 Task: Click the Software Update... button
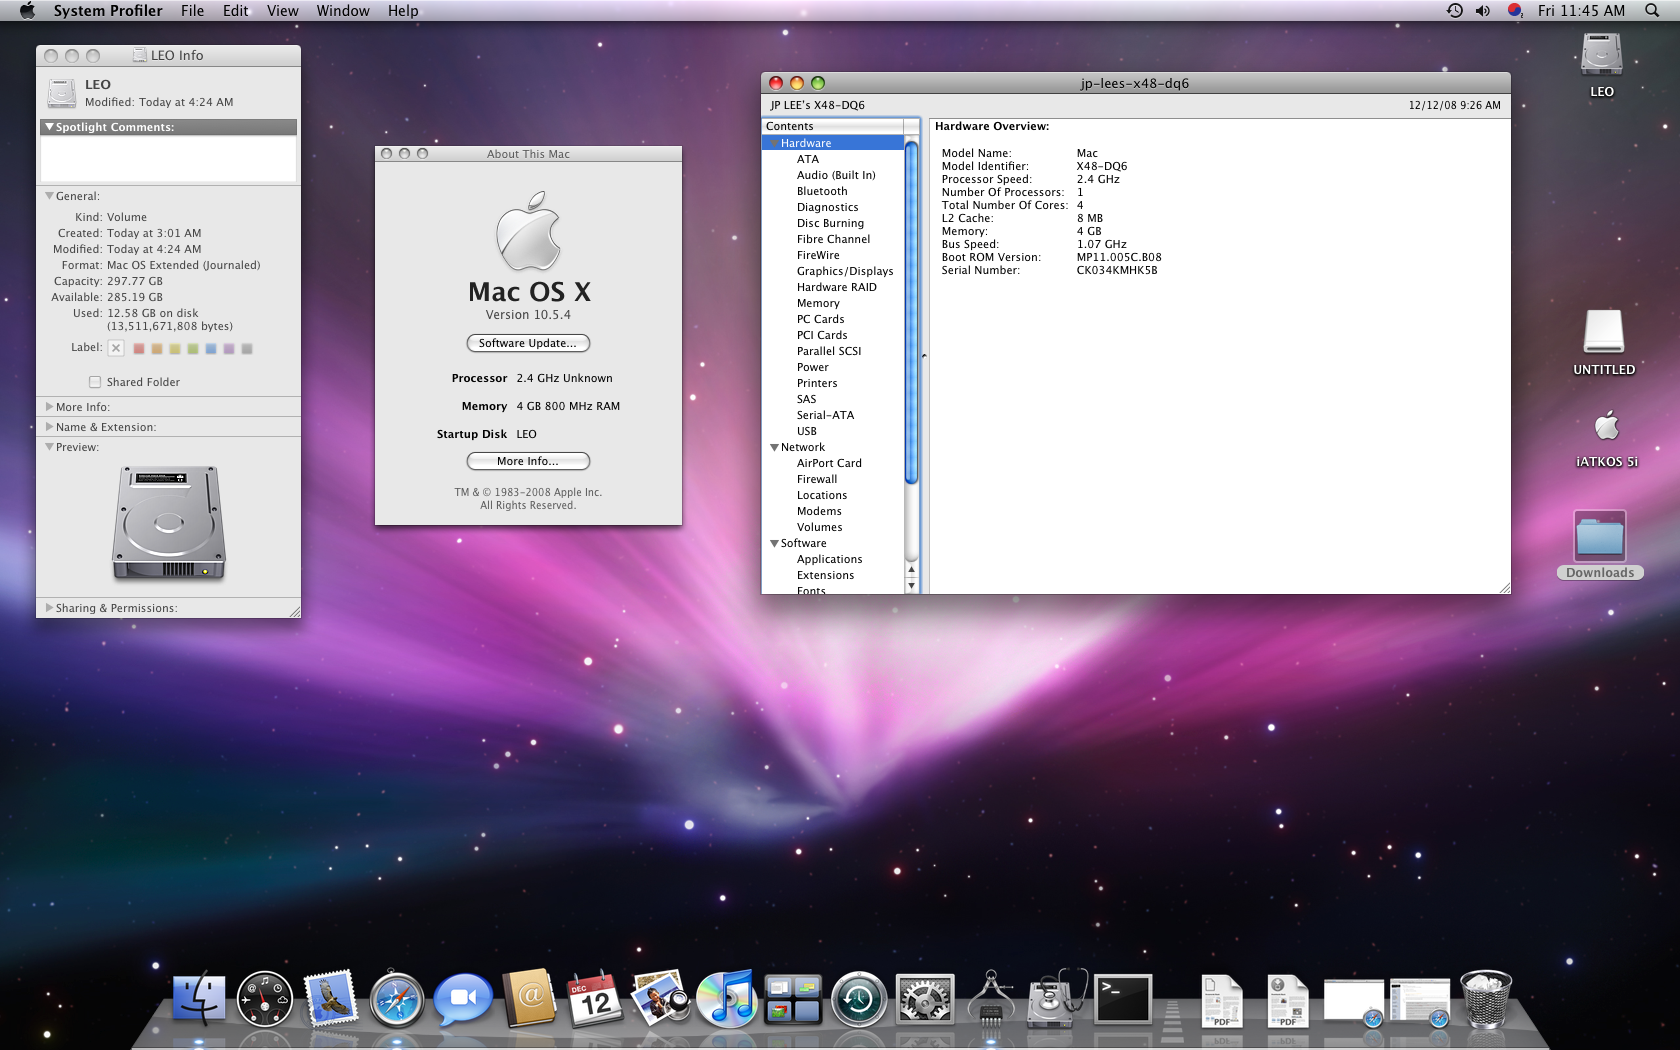pos(528,343)
